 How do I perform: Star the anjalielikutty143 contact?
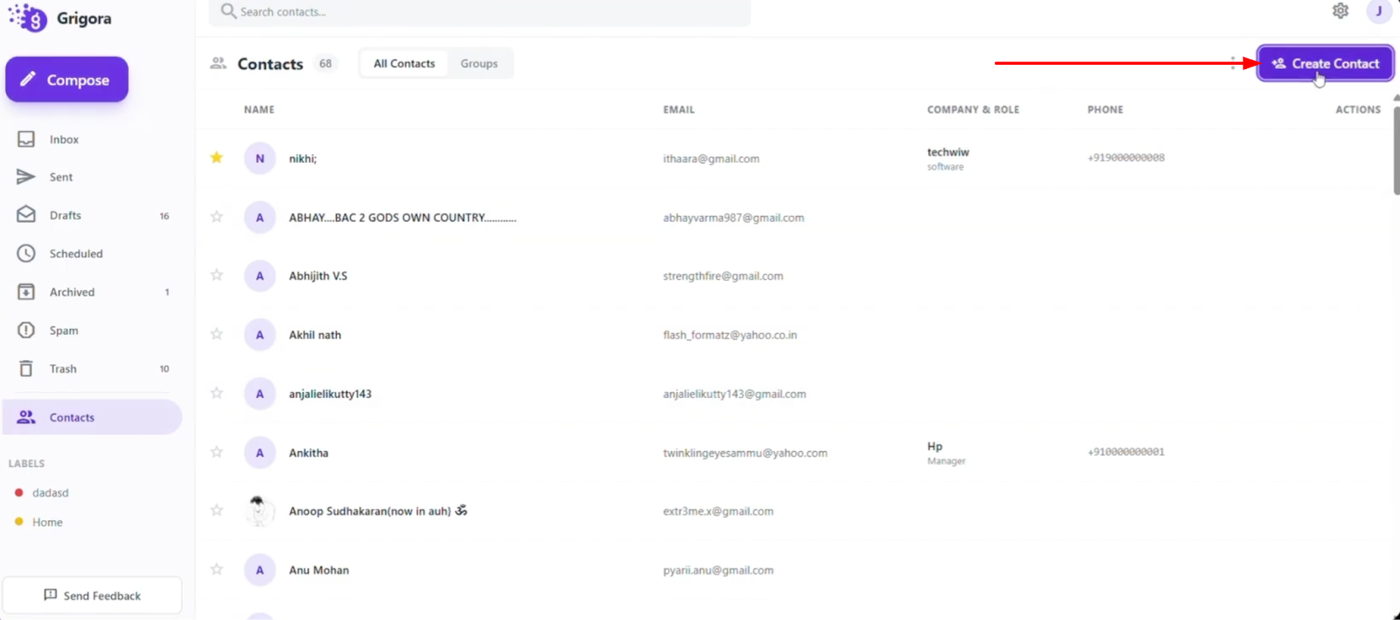tap(216, 393)
